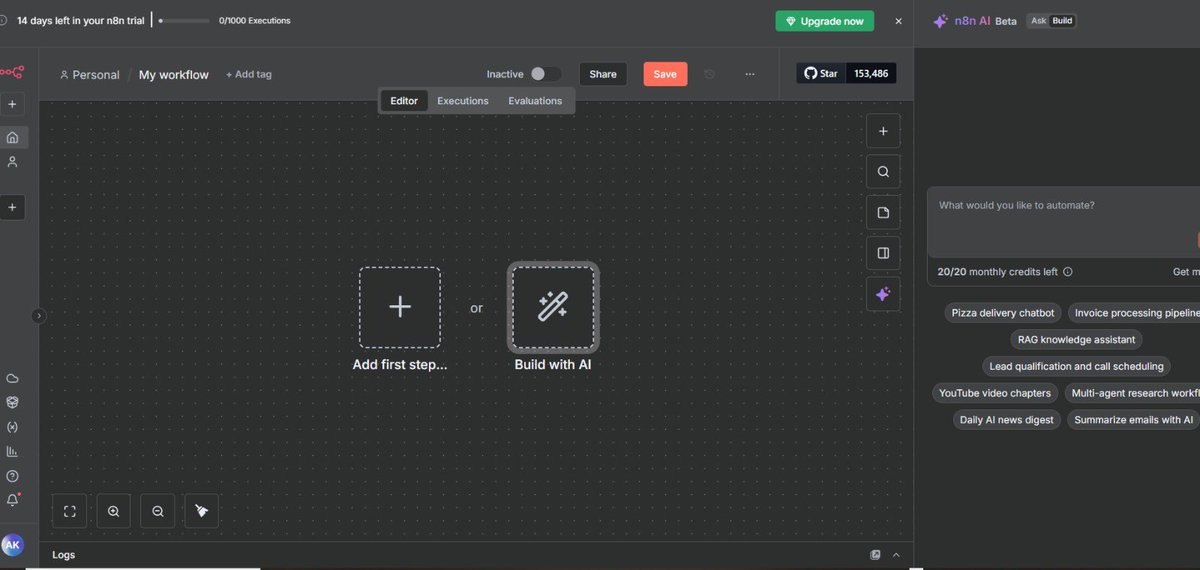This screenshot has width=1200, height=570.
Task: Open the notifications bell icon
Action: pos(12,500)
